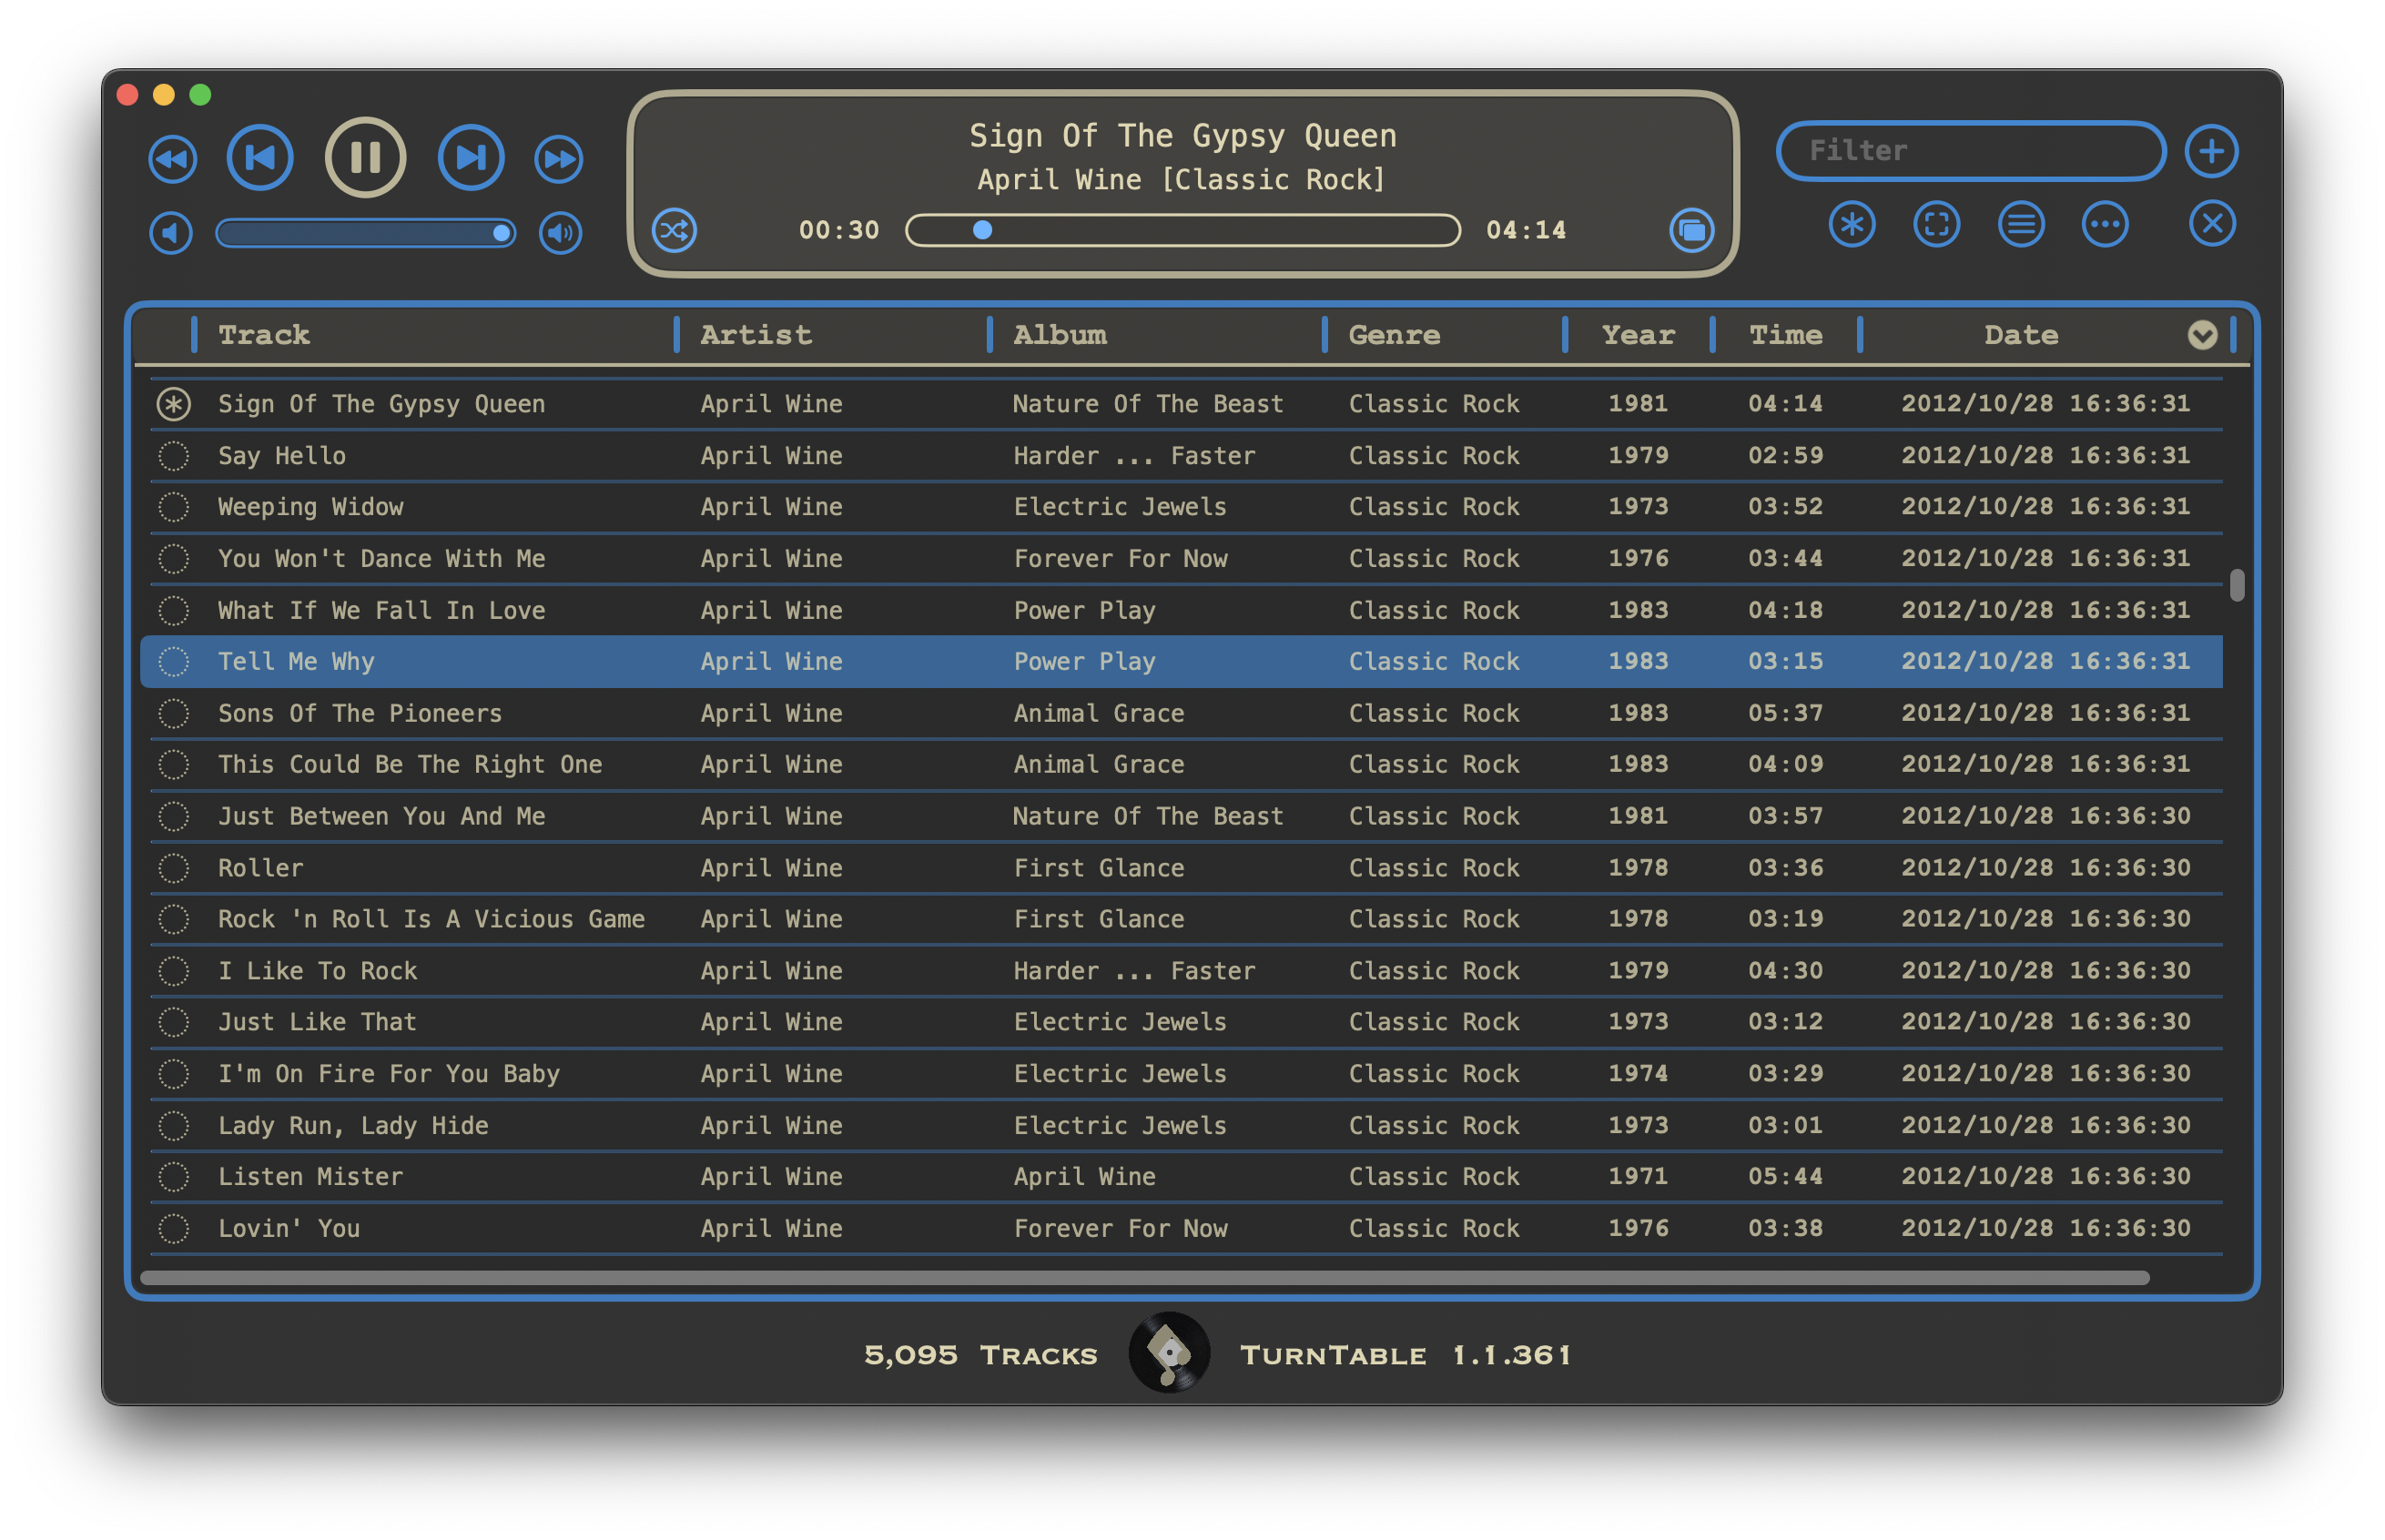Screen dimensions: 2385x1540
Task: Sort by the Artist column header
Action: [x=756, y=335]
